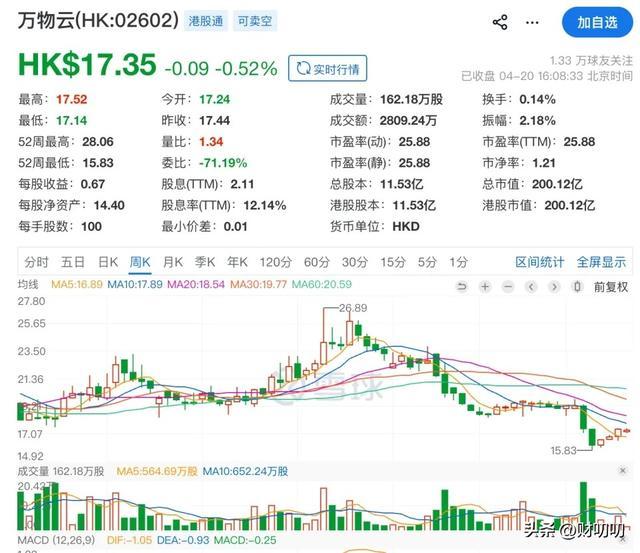Click the 今开 value 17.24
The image size is (640, 553).
[x=215, y=99]
